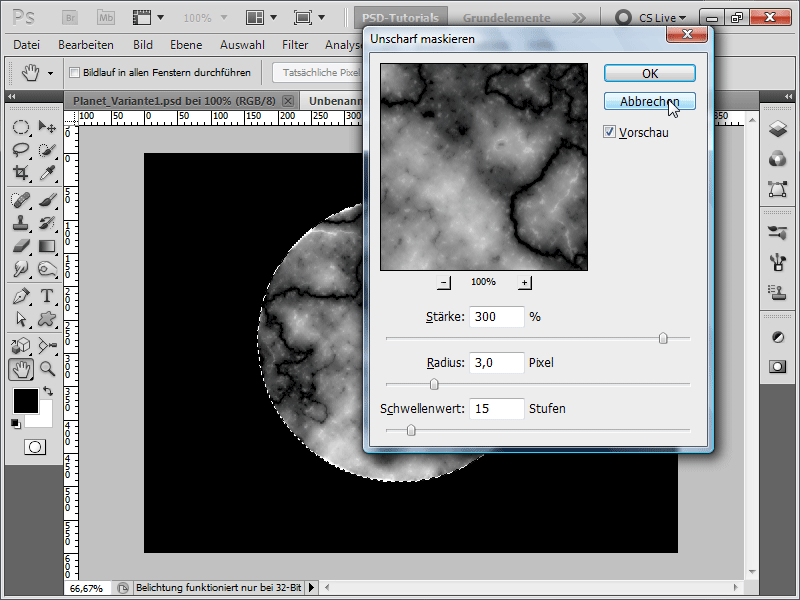Screen dimensions: 800x600
Task: Select the Crop tool
Action: (x=20, y=172)
